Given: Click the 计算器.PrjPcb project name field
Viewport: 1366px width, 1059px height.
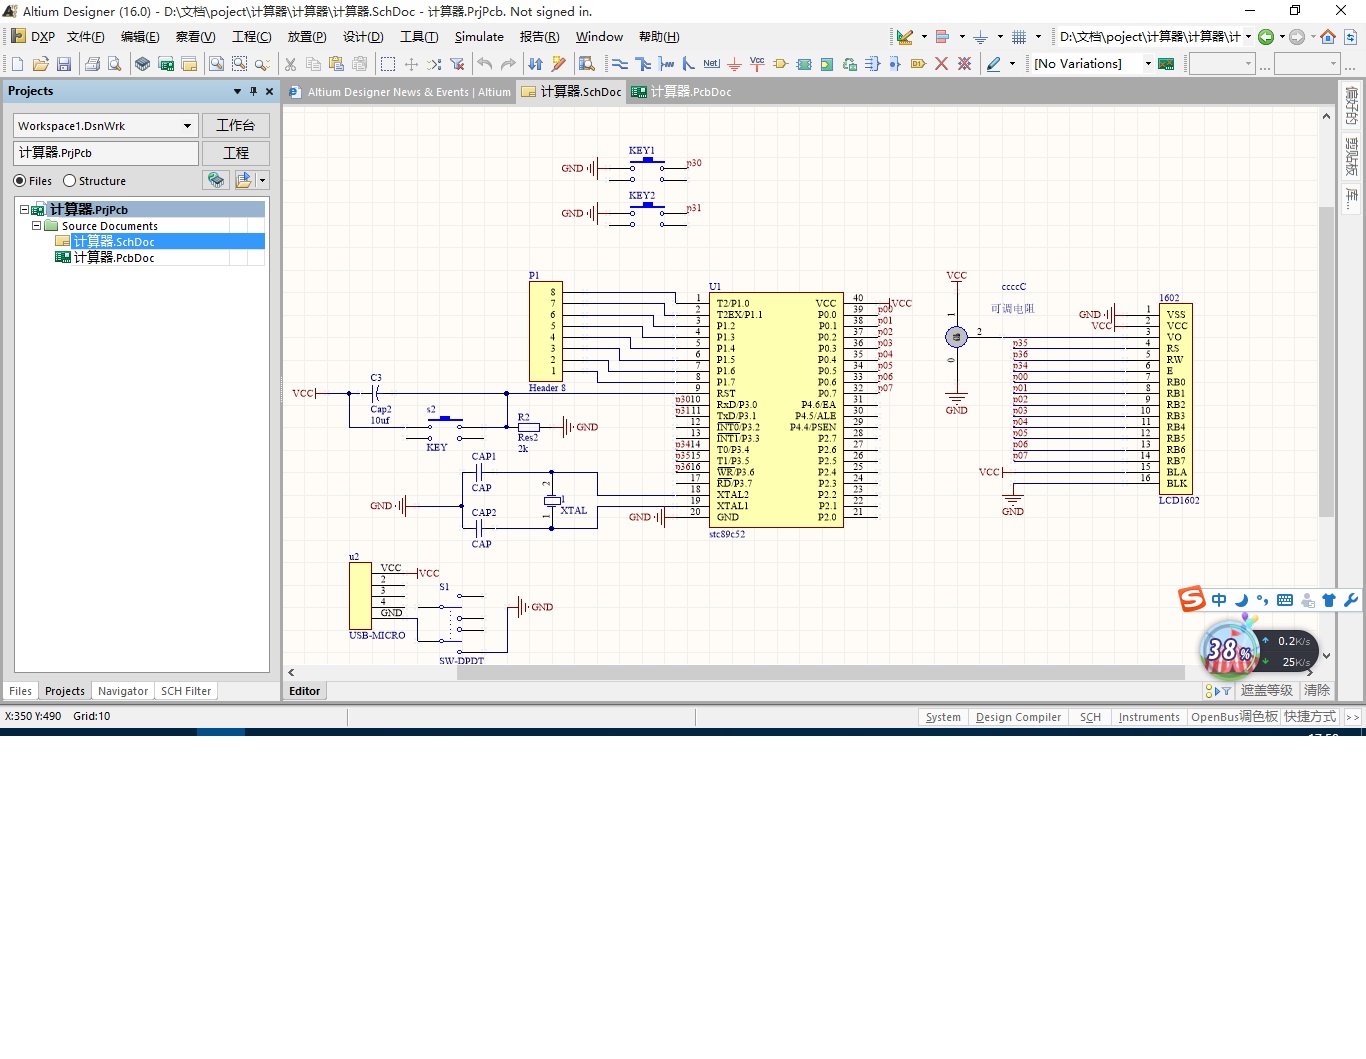Looking at the screenshot, I should click(106, 153).
